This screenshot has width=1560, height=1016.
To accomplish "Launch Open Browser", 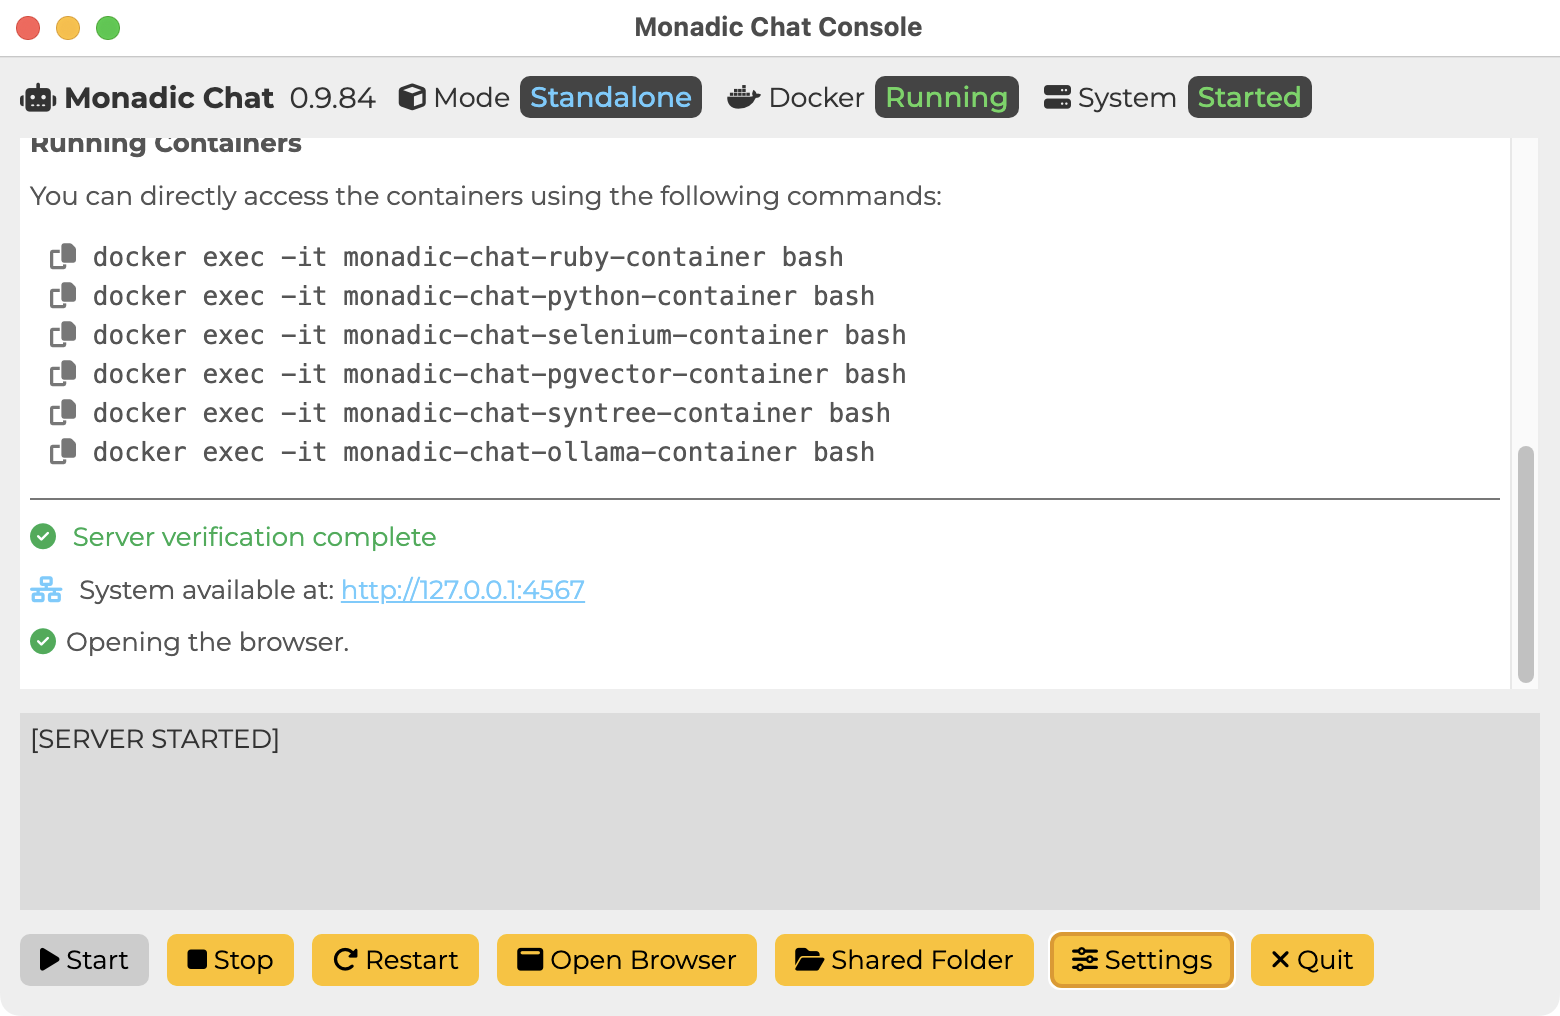I will (627, 960).
